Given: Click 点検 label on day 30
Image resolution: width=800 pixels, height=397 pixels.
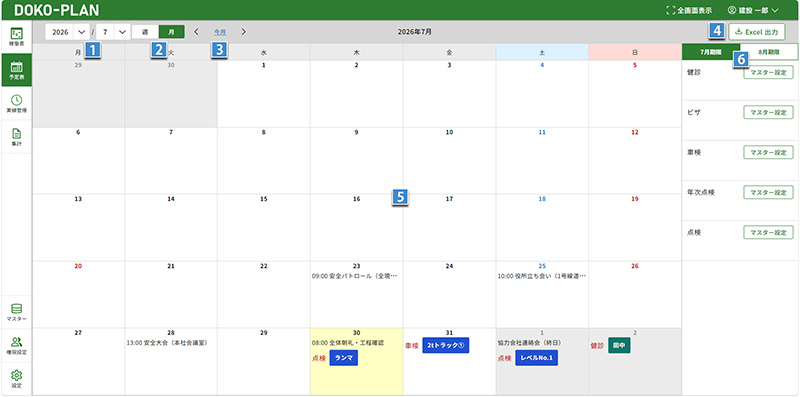Looking at the screenshot, I should point(318,358).
